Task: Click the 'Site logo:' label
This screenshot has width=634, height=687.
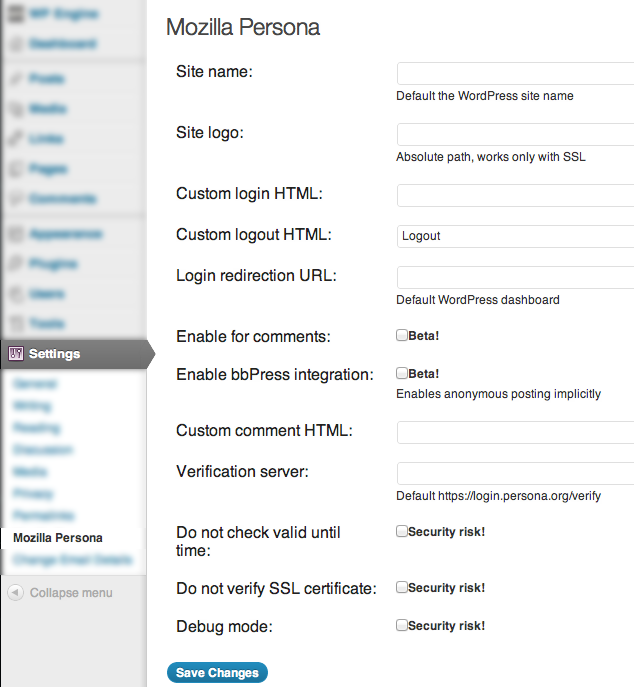Action: (x=210, y=133)
